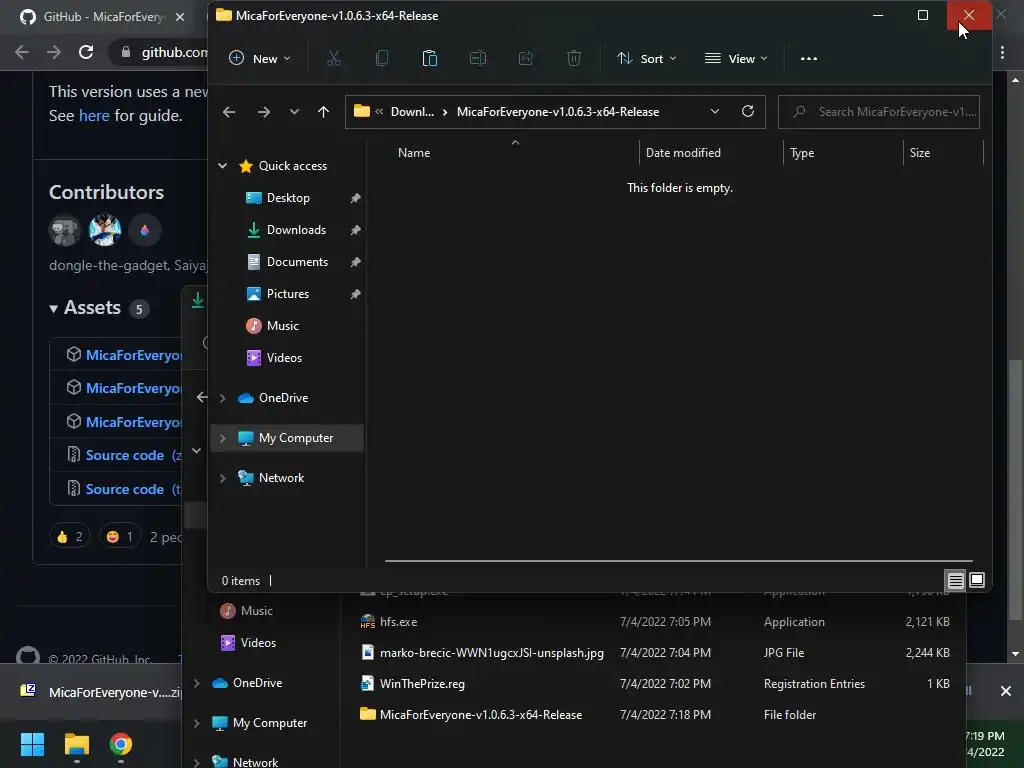
Task: Open MicaForEveryone zip in Chrome downloads bar
Action: click(x=100, y=692)
